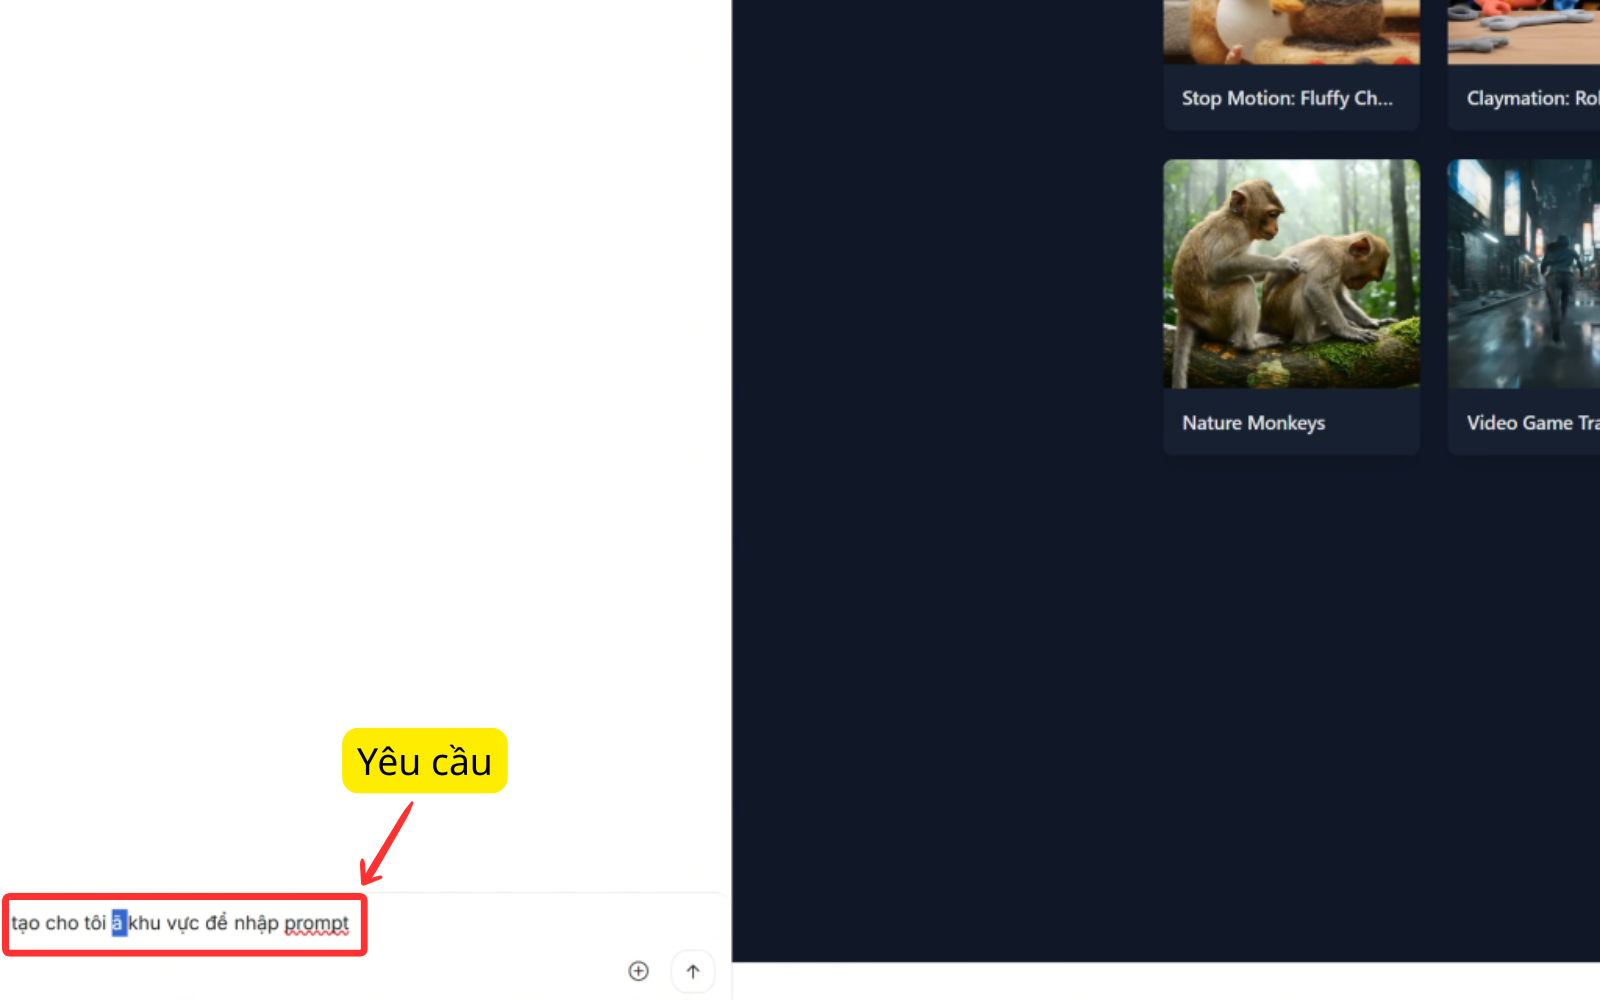Click the "Nature Monkeys" card title
Screen dimensions: 1600x1000
pos(1253,423)
